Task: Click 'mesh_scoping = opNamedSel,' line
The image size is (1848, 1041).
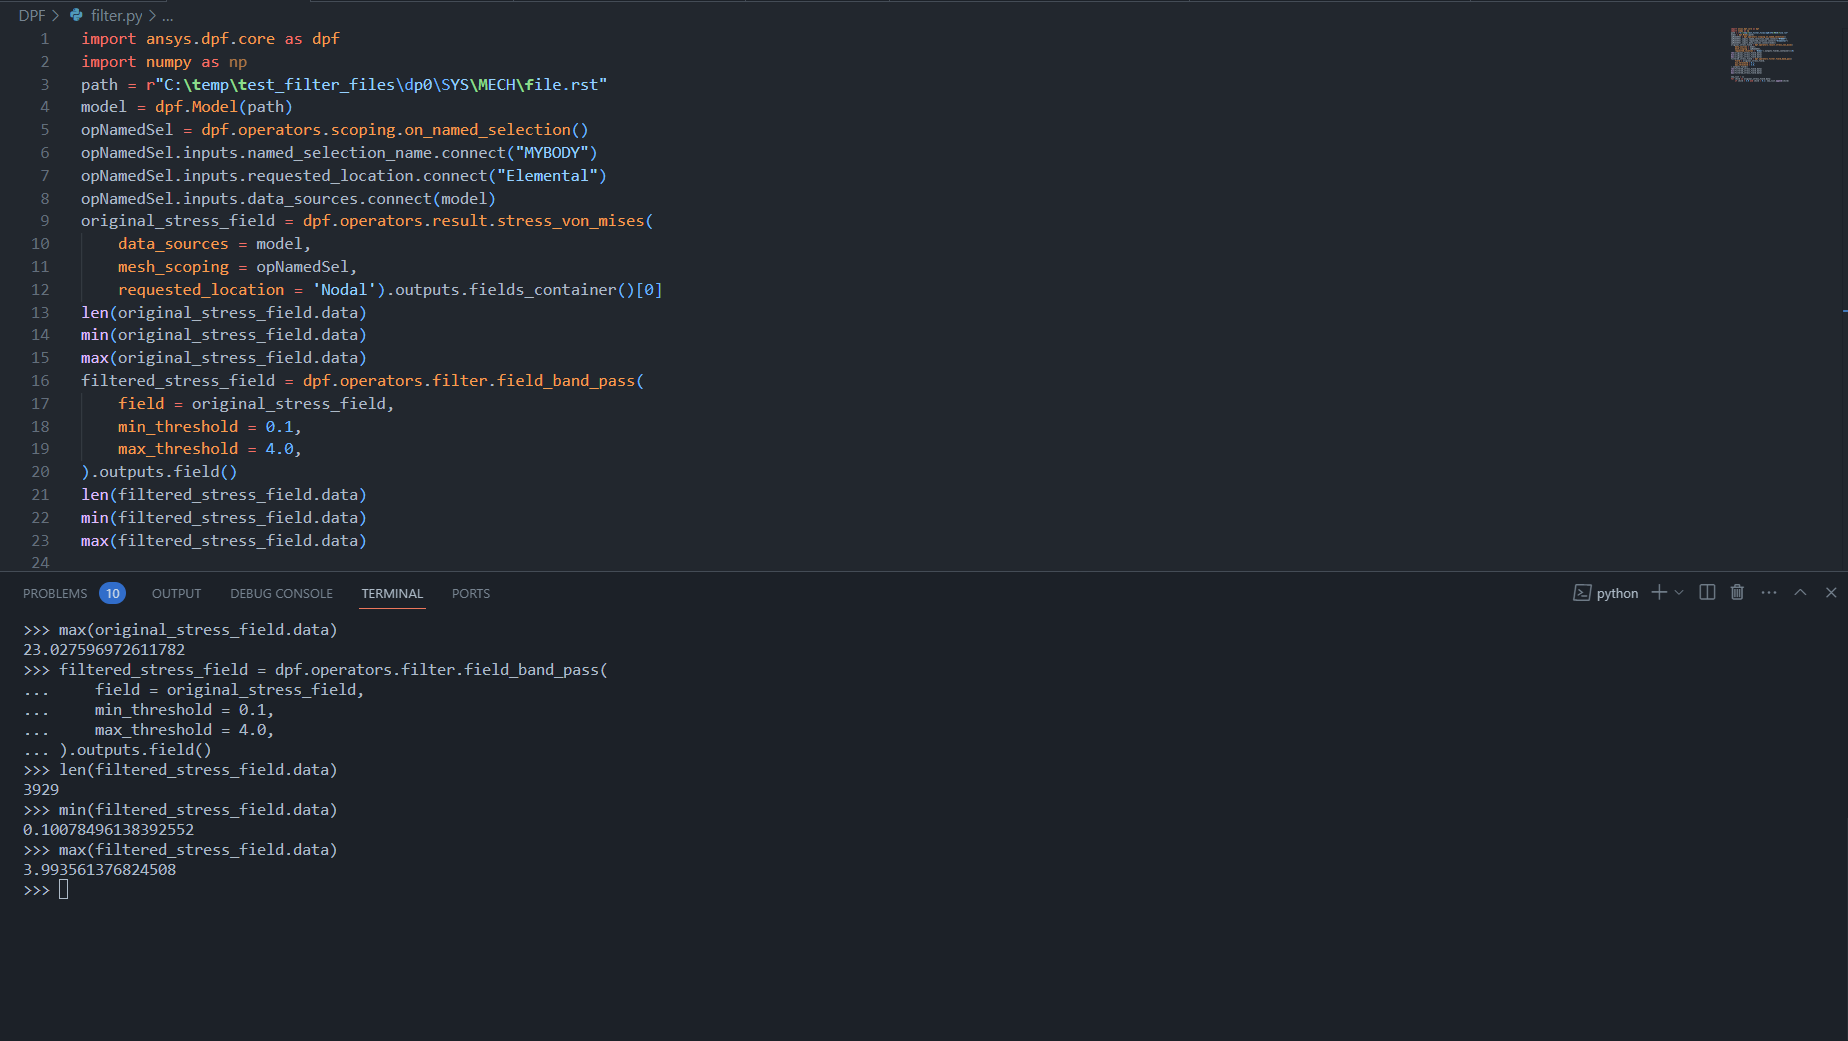Action: 237,267
